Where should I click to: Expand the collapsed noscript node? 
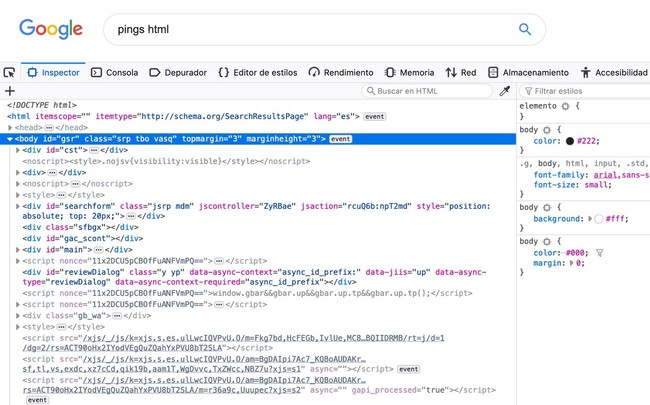(18, 184)
